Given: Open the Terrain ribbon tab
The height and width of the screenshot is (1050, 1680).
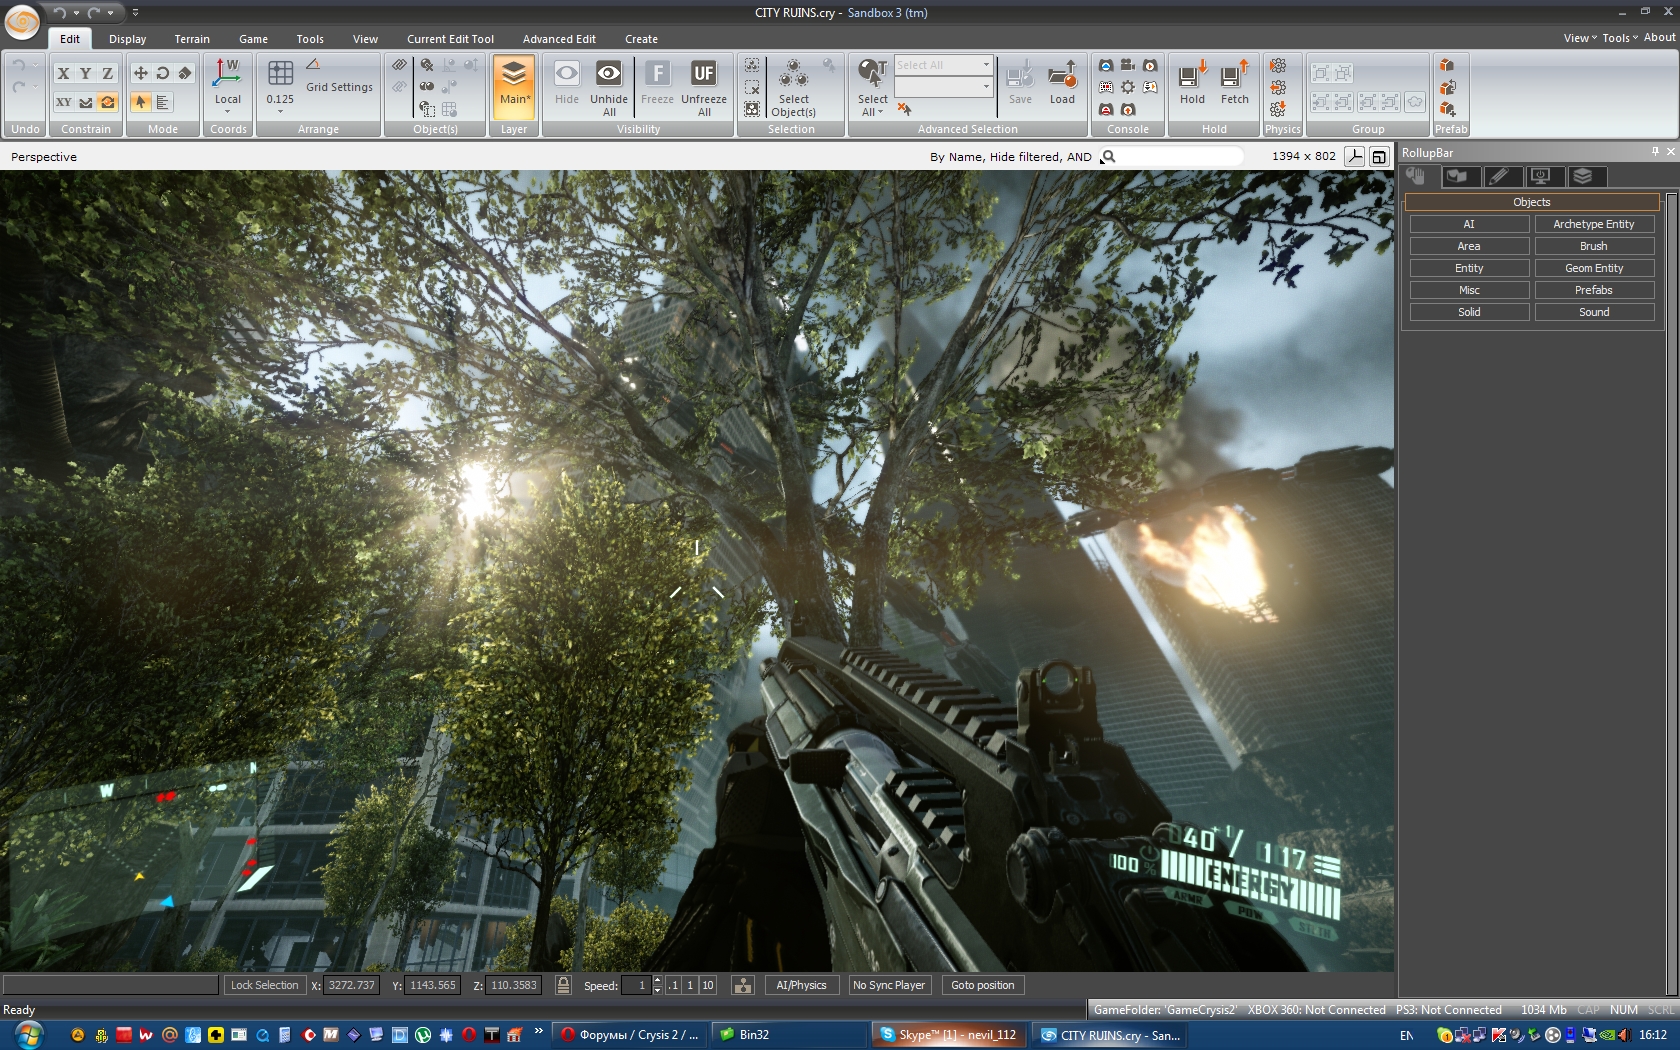Looking at the screenshot, I should [192, 39].
